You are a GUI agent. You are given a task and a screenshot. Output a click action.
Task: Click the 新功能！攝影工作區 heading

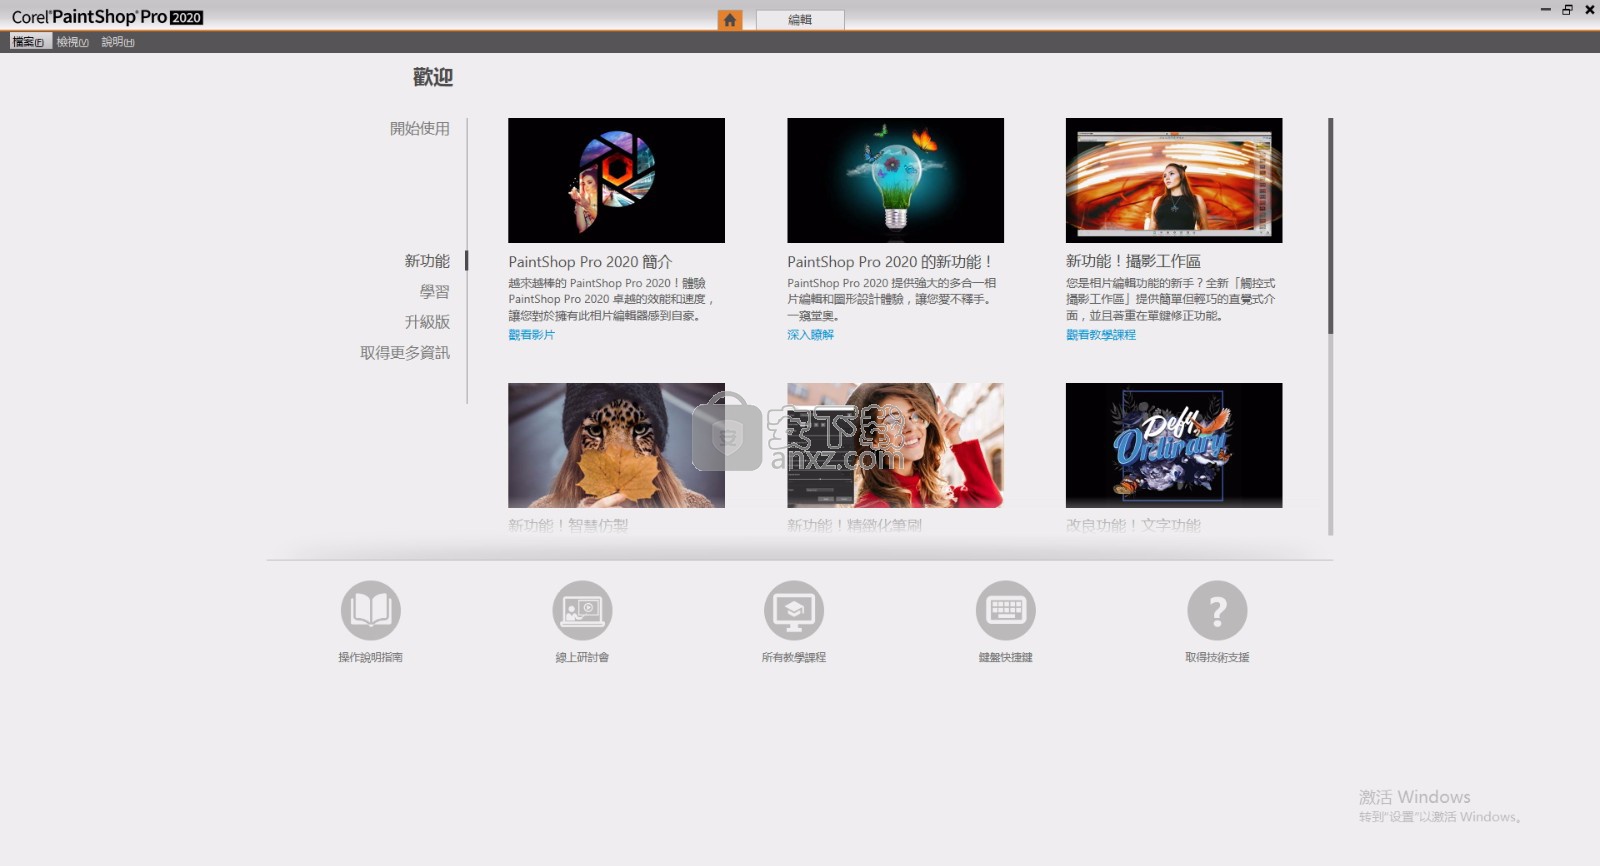[1133, 261]
